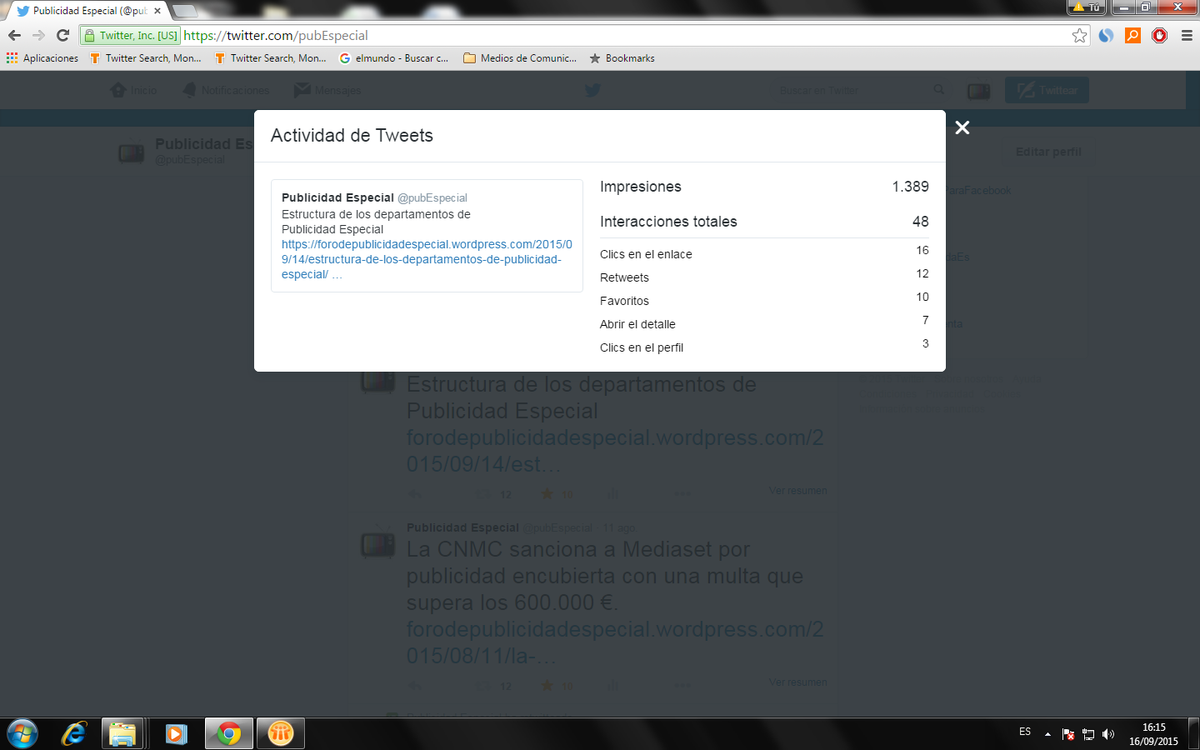The width and height of the screenshot is (1200, 750).
Task: Click the volume speaker icon in system tray
Action: 1108,733
